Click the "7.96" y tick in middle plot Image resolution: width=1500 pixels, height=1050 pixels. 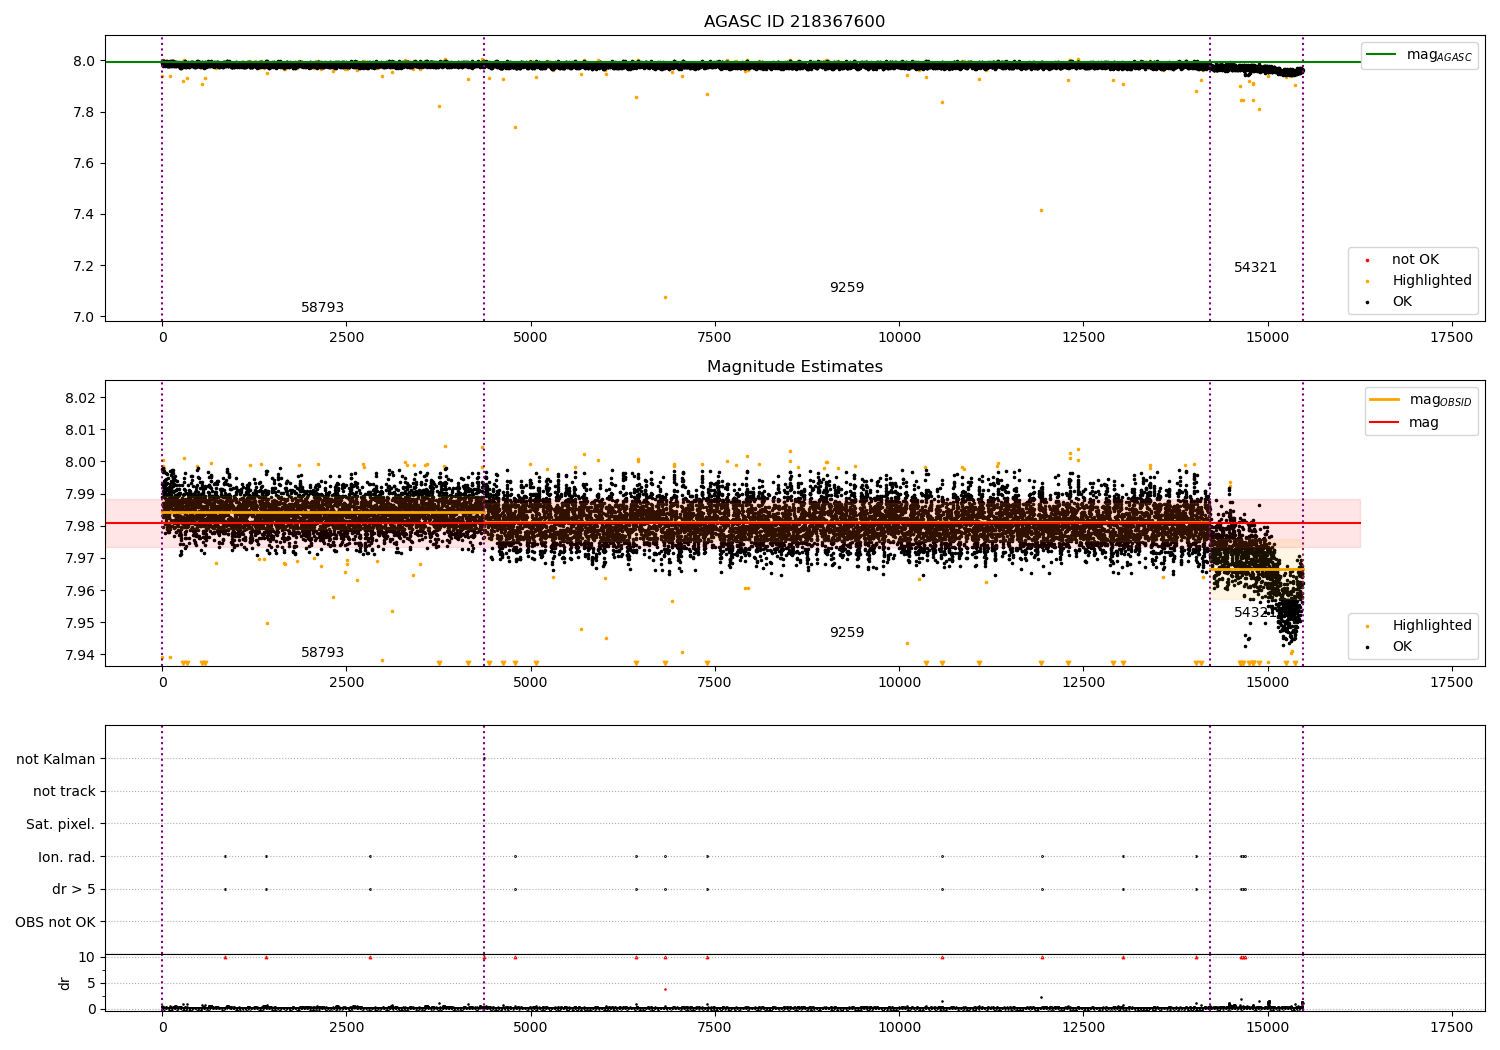coord(81,591)
